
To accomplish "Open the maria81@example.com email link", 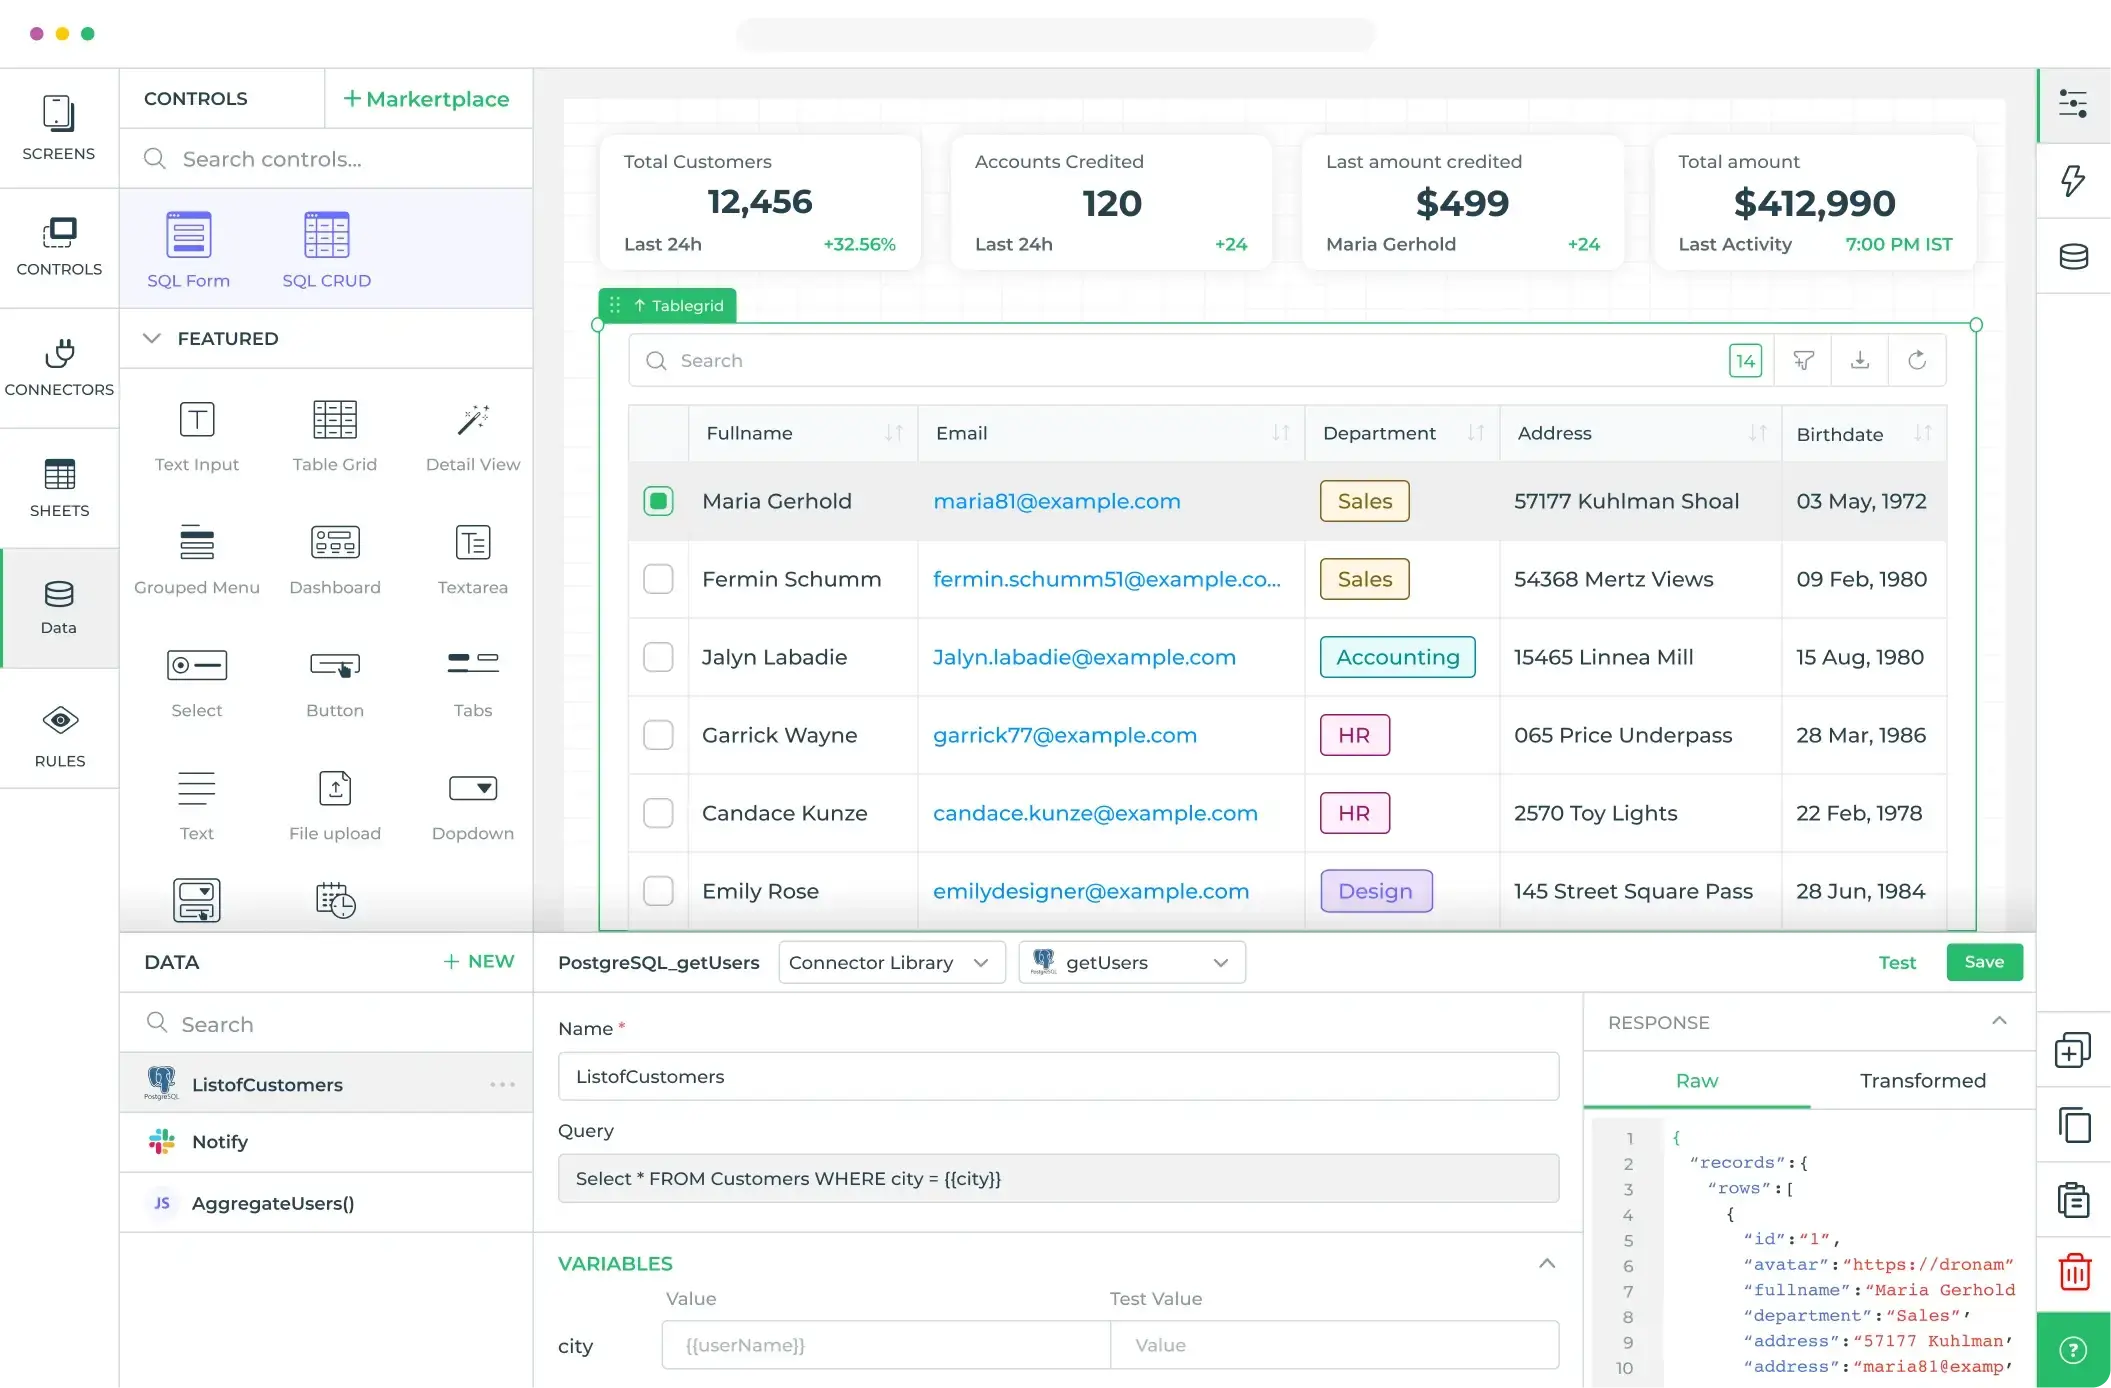I will (1057, 501).
